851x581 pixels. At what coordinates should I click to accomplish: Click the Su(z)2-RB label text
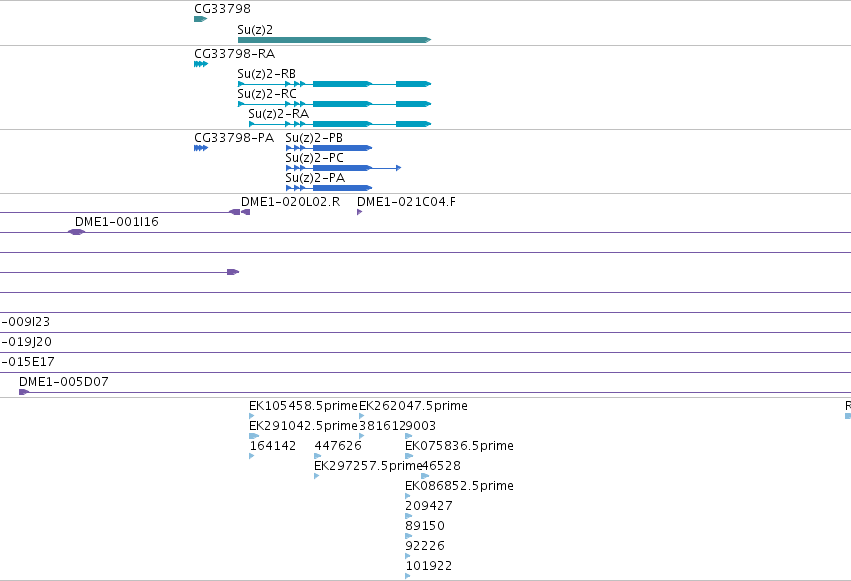[266, 74]
